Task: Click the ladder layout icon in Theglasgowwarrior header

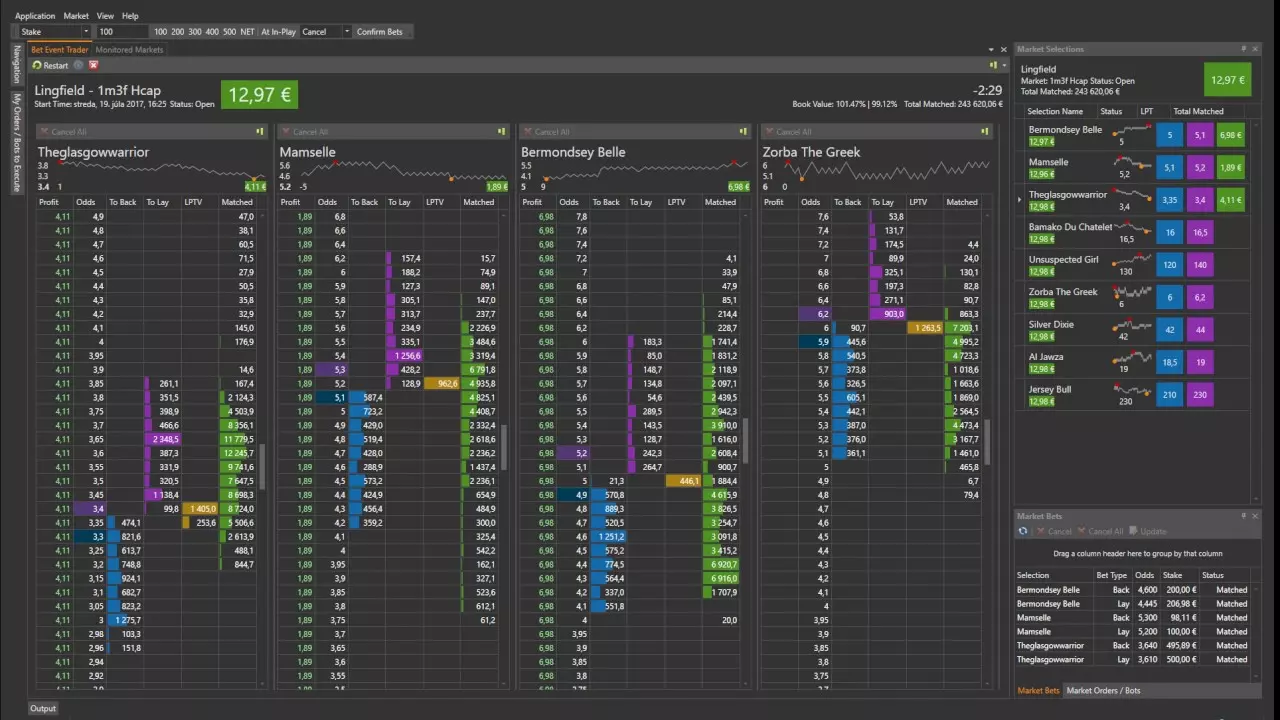Action: click(x=259, y=131)
